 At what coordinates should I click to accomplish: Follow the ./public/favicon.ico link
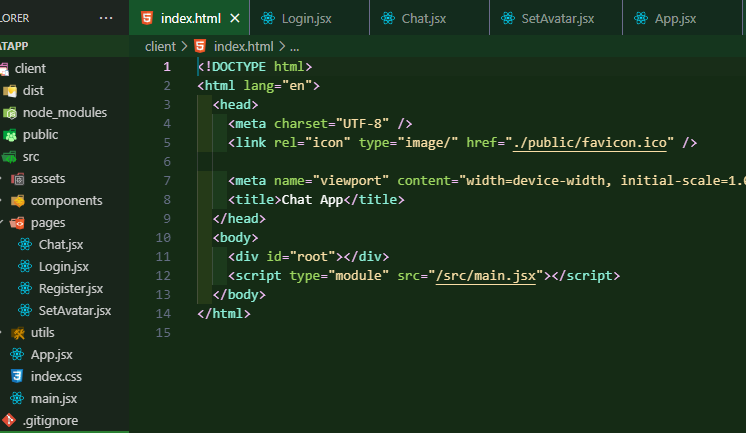[x=589, y=143]
